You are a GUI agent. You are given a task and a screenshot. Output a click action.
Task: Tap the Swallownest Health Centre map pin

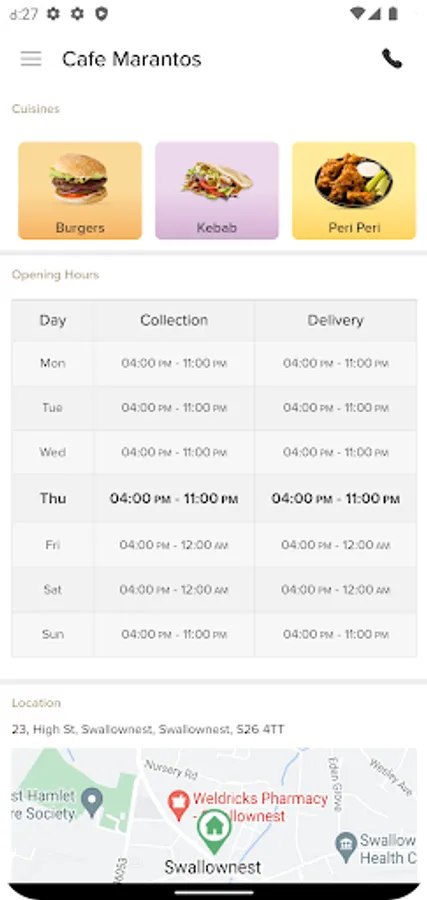[x=346, y=847]
